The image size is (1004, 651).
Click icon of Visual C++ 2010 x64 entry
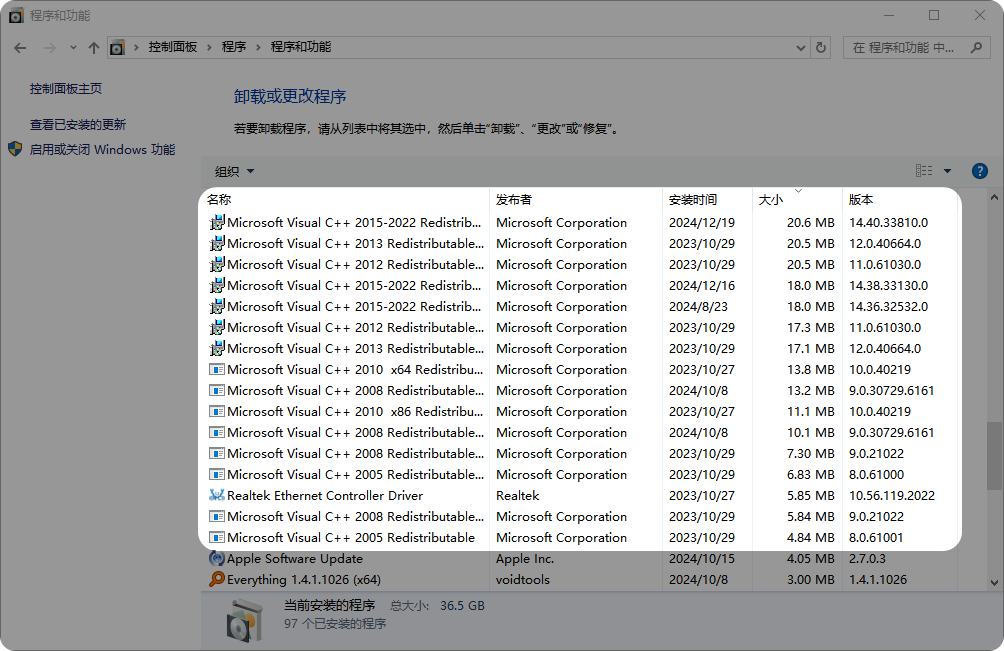217,369
